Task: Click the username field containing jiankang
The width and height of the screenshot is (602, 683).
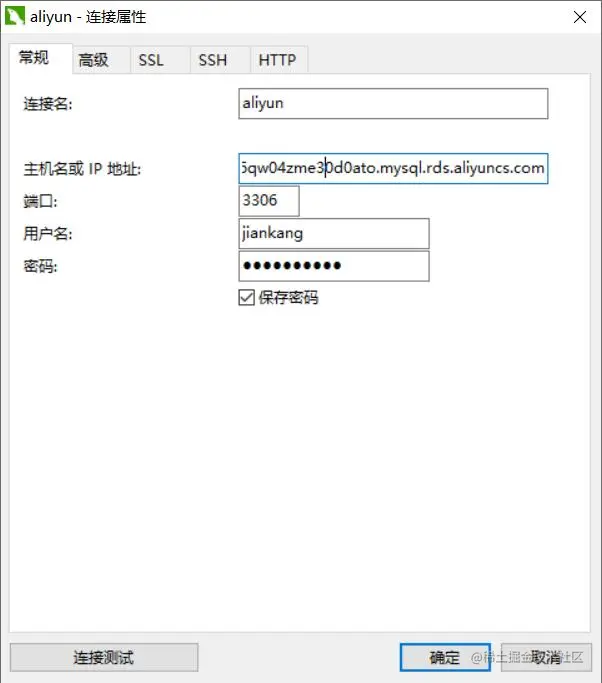Action: [x=334, y=233]
